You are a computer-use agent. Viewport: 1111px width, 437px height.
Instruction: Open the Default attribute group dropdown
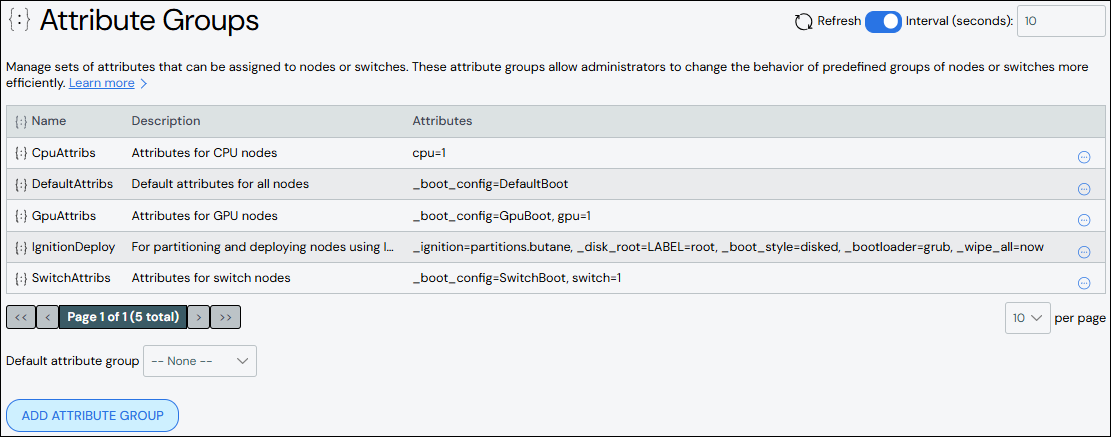tap(200, 361)
